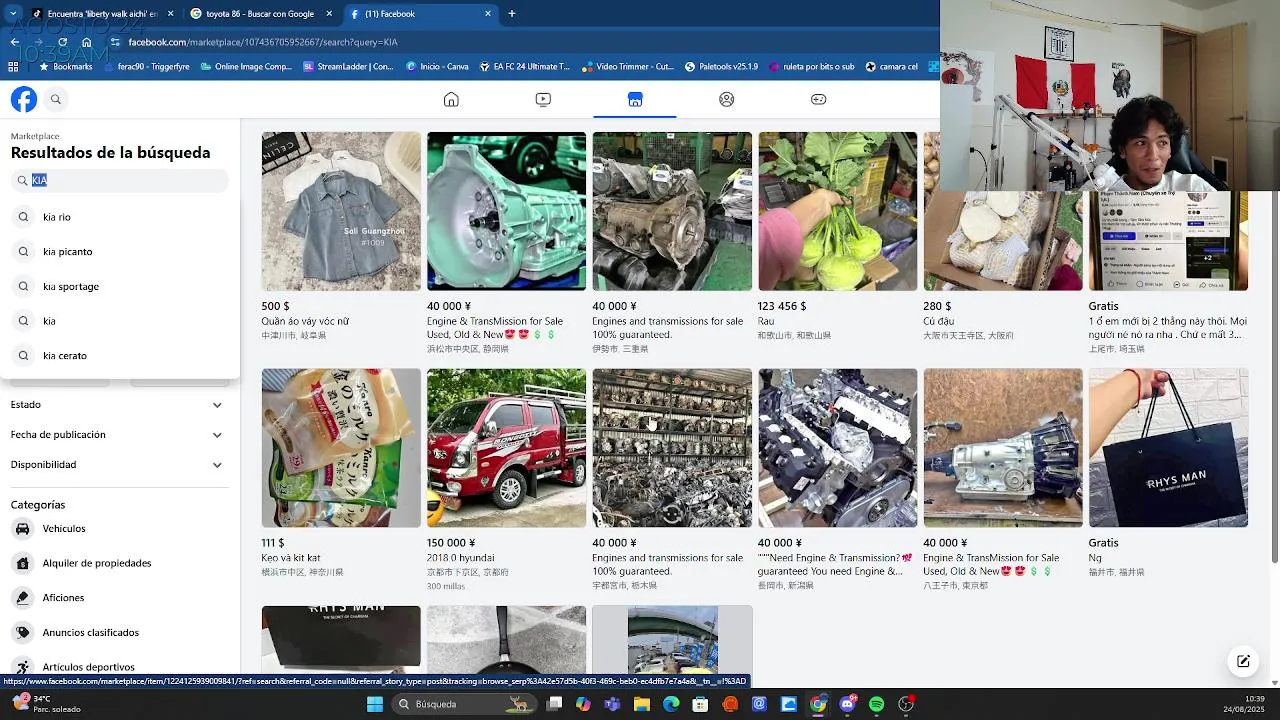Open a new browser tab

512,14
